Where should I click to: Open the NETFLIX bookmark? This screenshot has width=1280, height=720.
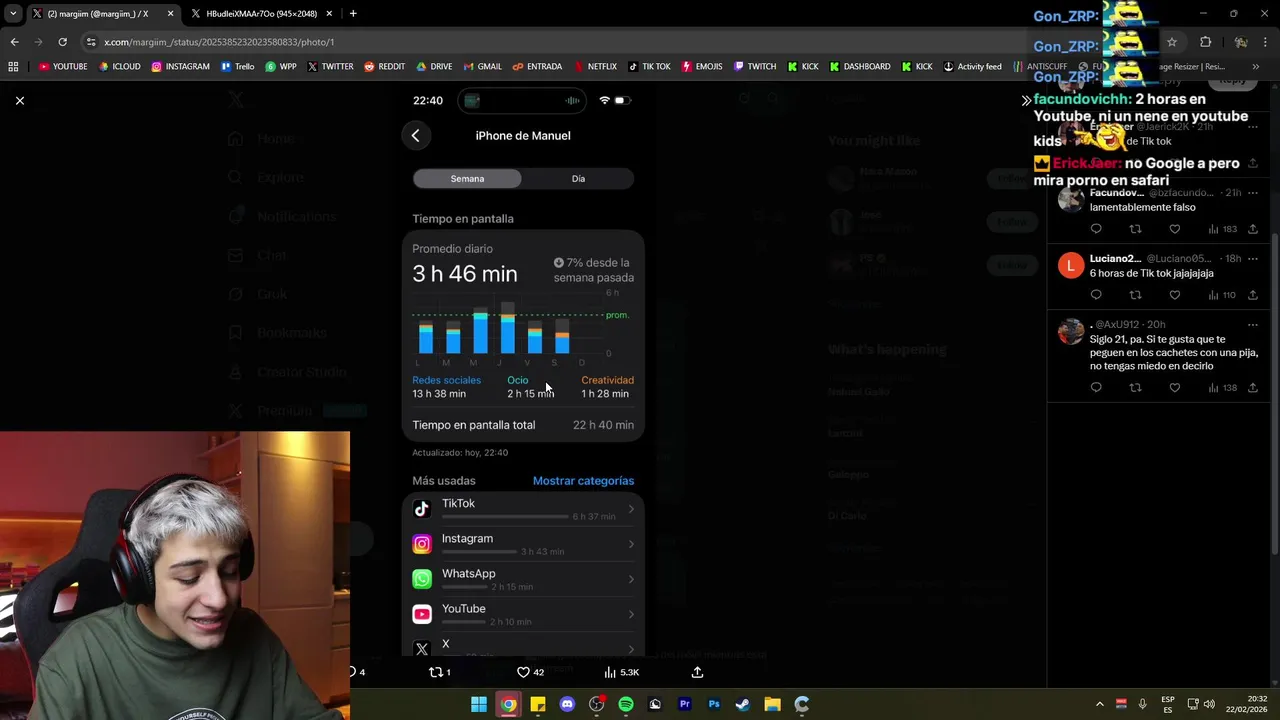pos(595,67)
